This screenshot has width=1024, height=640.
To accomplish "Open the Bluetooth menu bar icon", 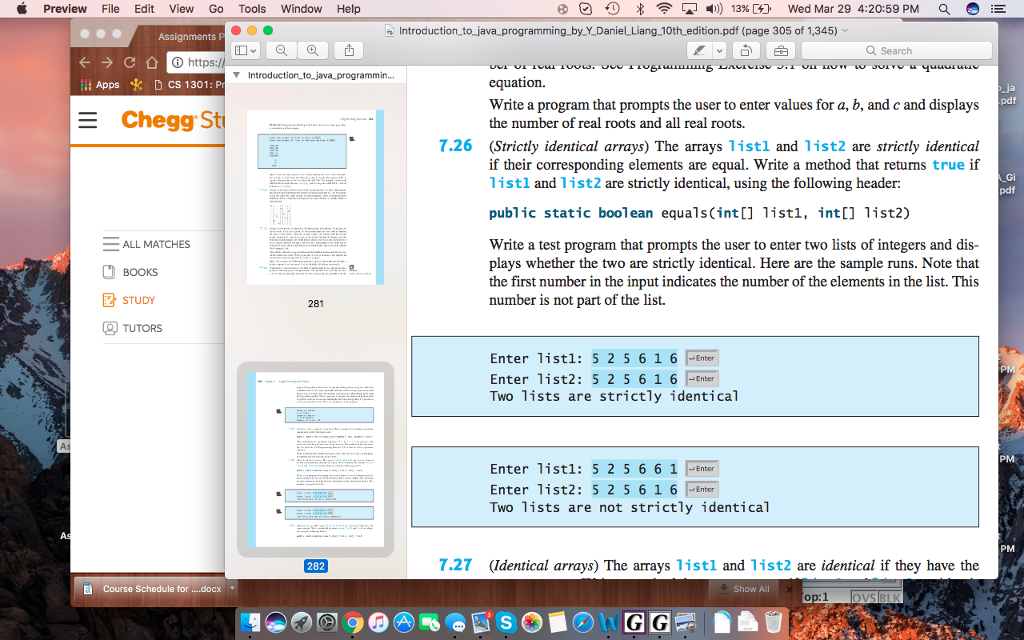I will tap(640, 8).
